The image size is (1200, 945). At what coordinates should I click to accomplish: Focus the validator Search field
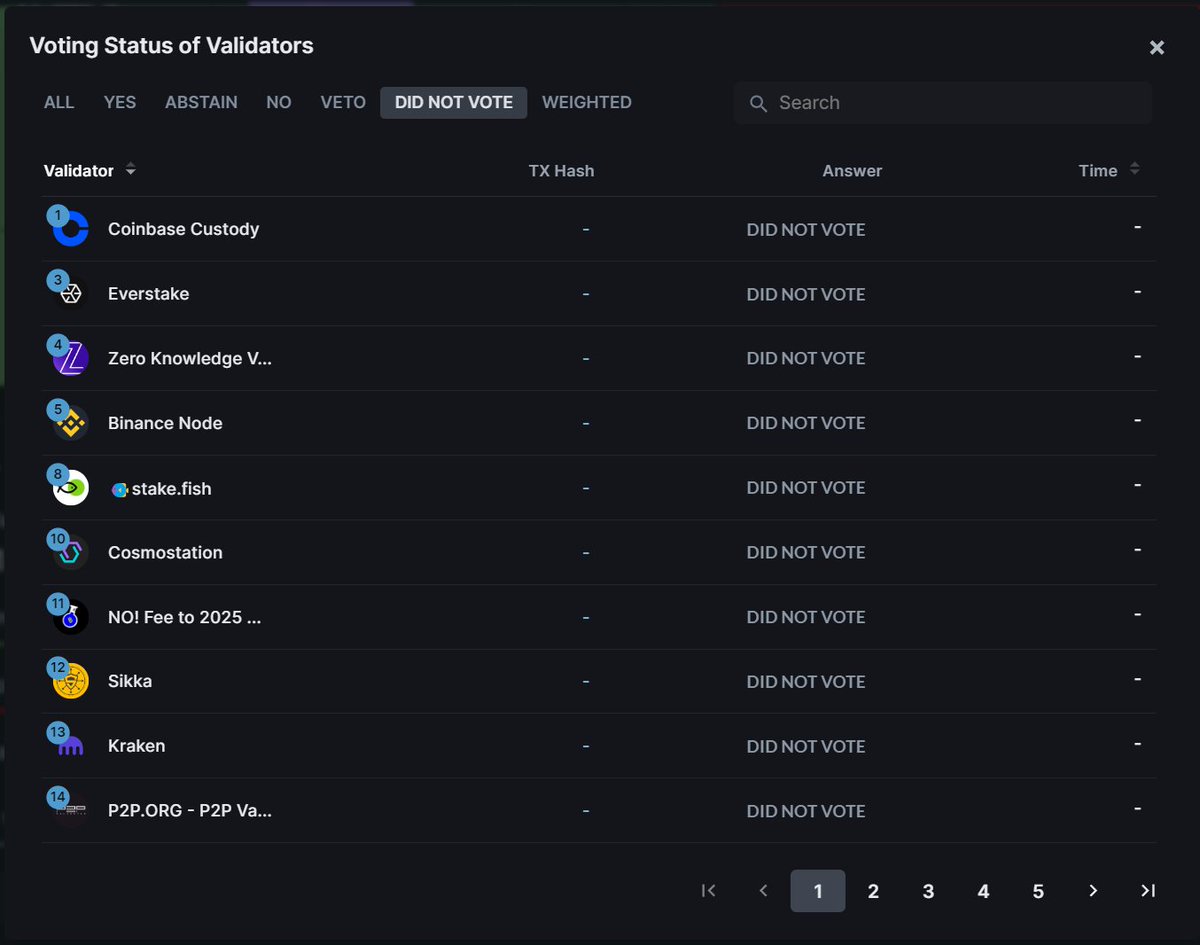943,103
